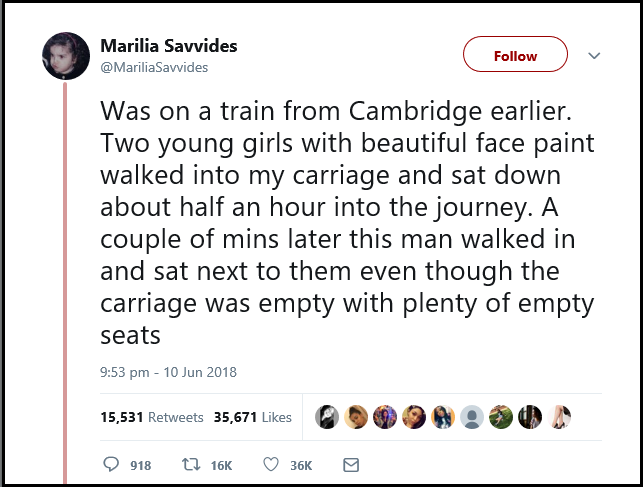This screenshot has width=643, height=487.
Task: Click the second liker avatar in the row
Action: (356, 417)
